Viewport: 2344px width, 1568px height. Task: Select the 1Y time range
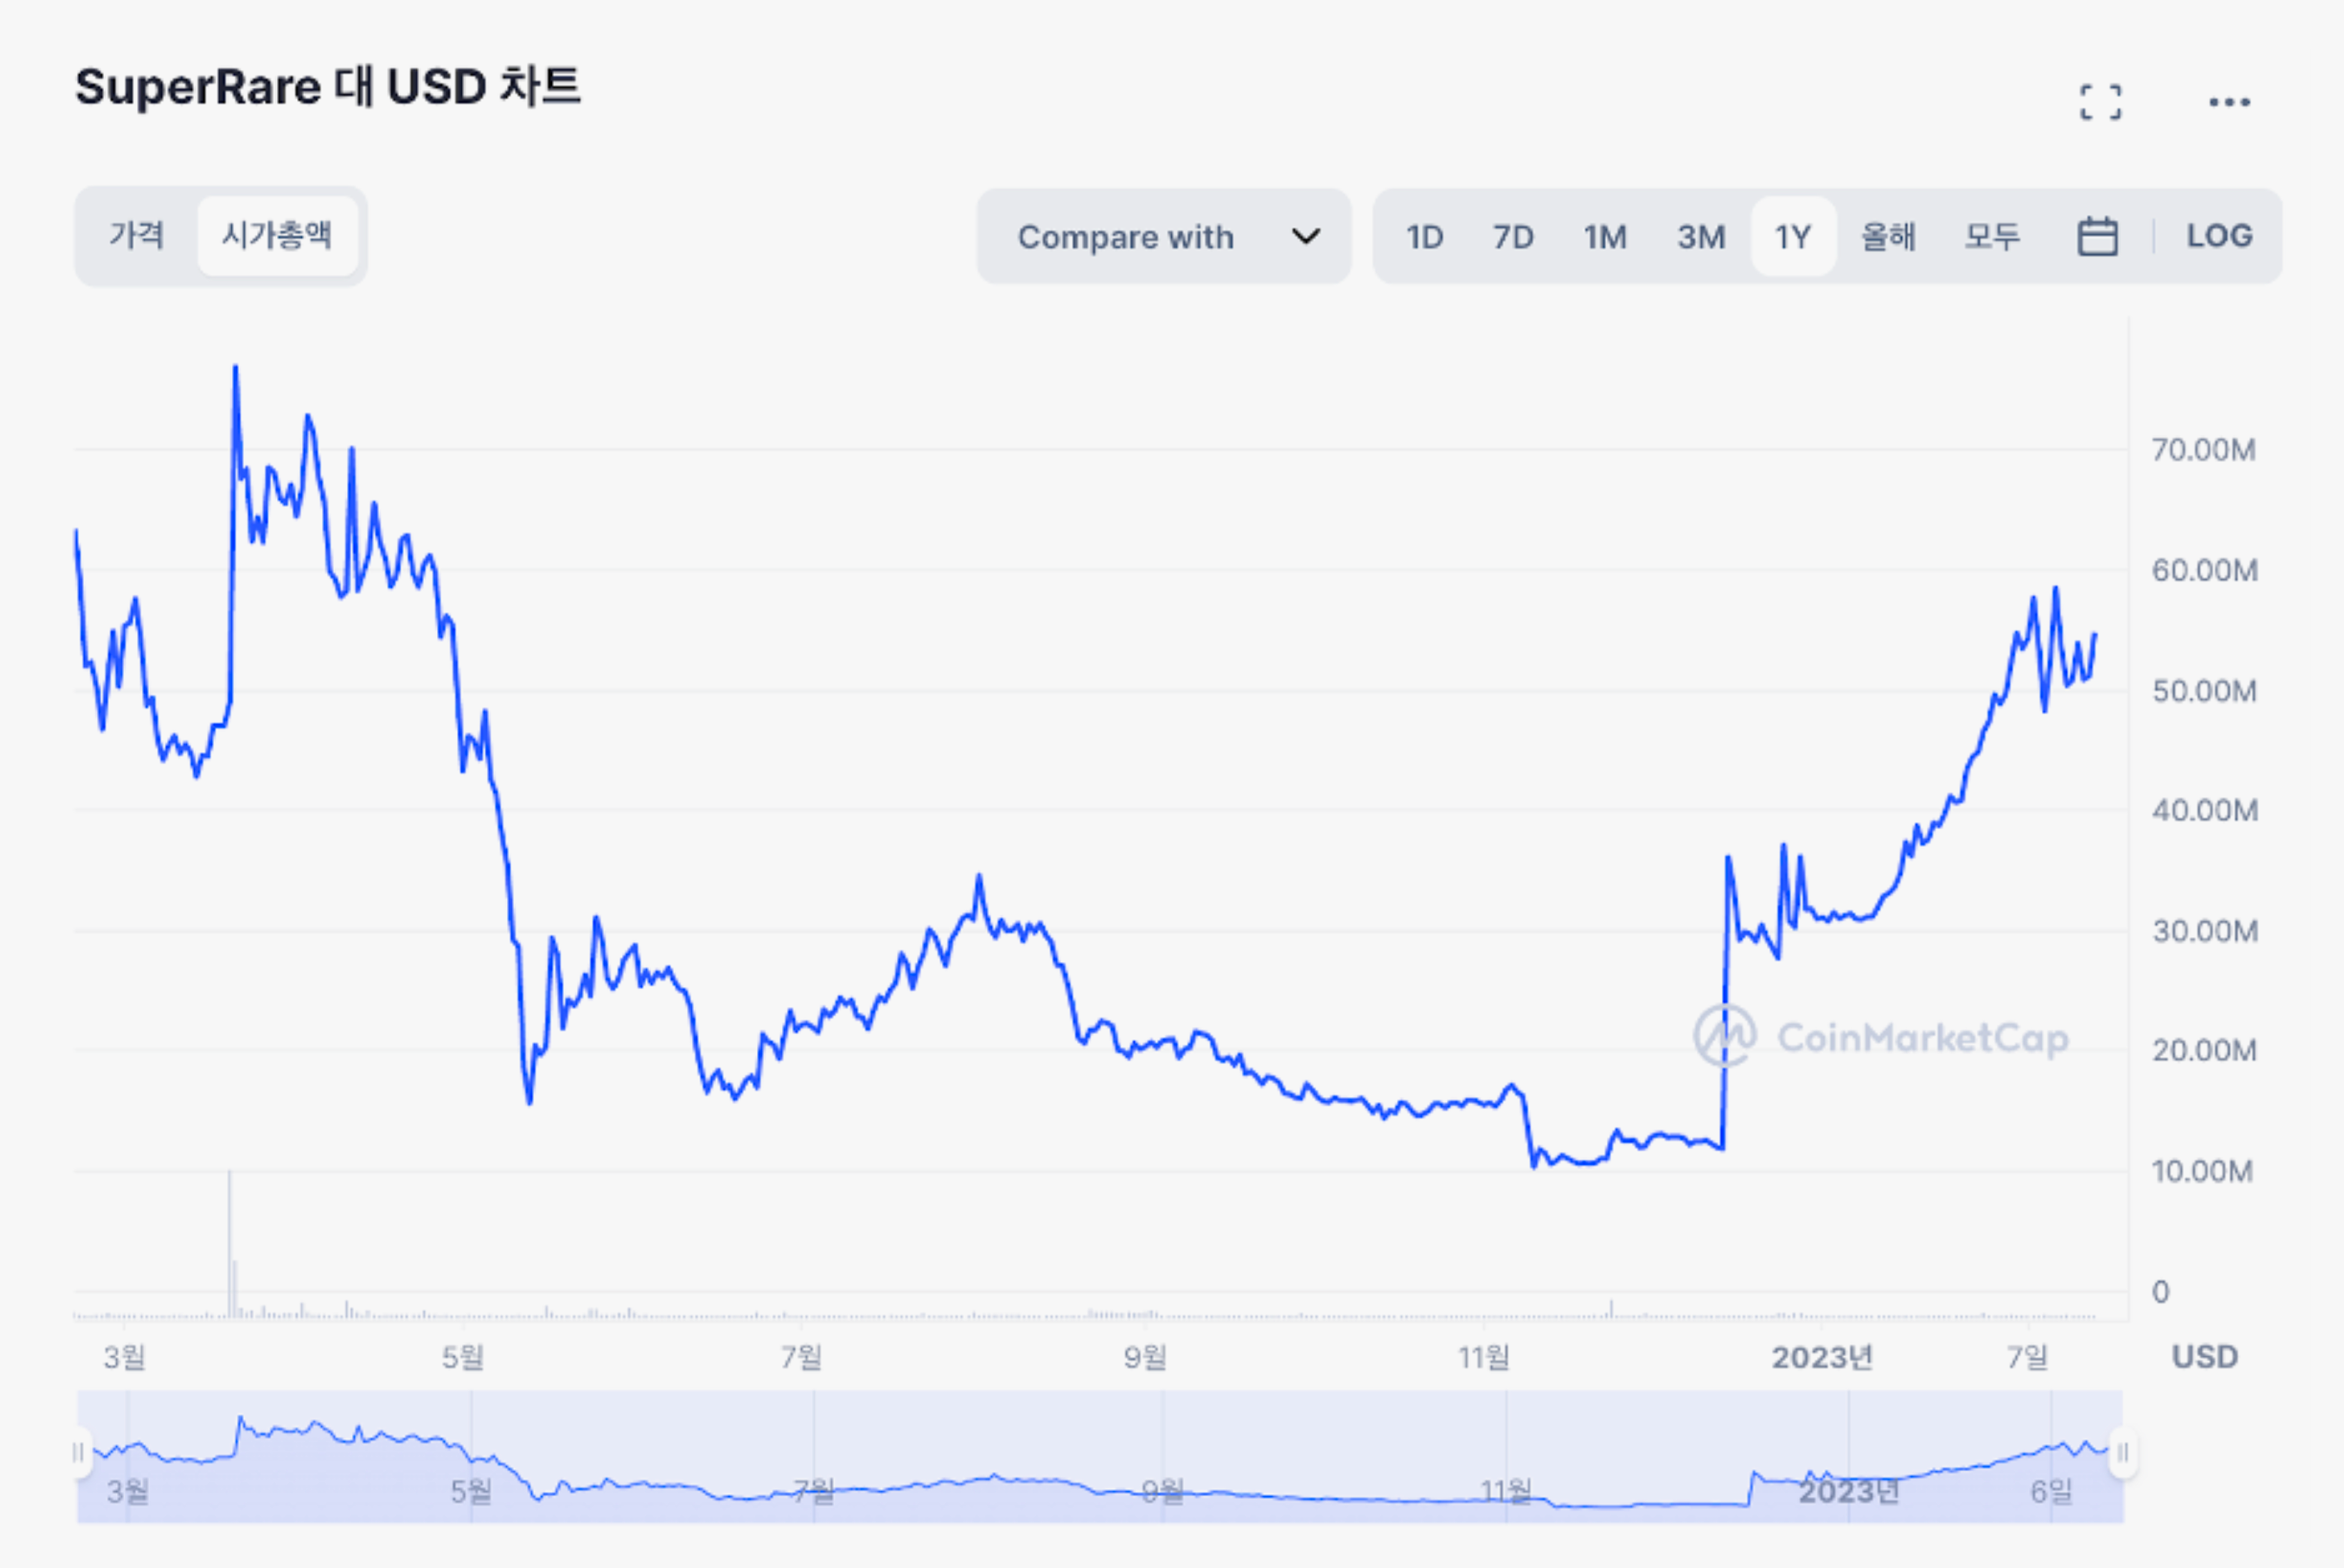click(x=1792, y=237)
